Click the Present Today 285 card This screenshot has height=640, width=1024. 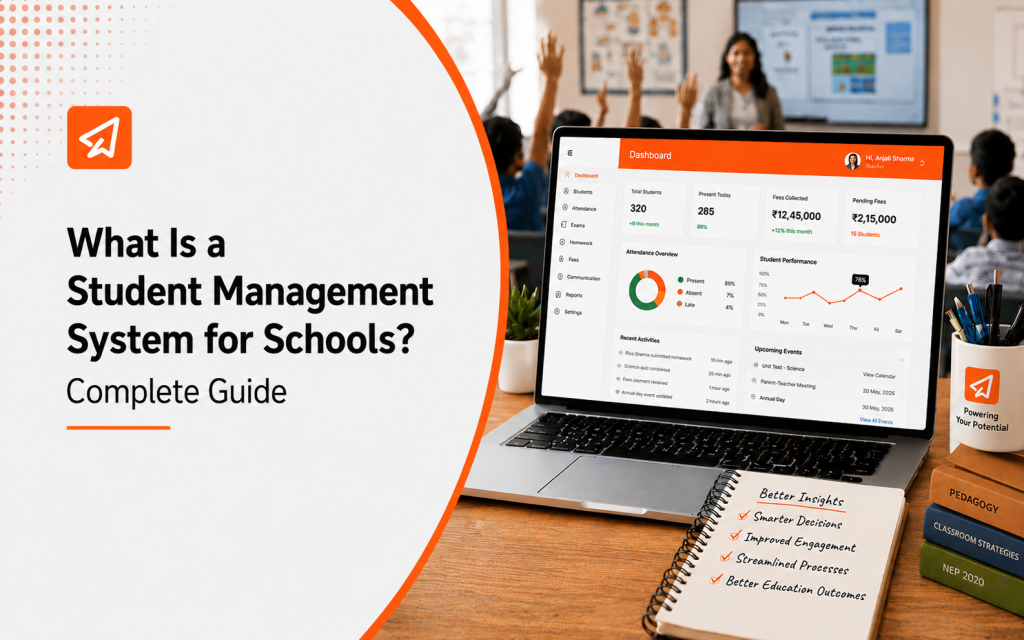(x=724, y=211)
